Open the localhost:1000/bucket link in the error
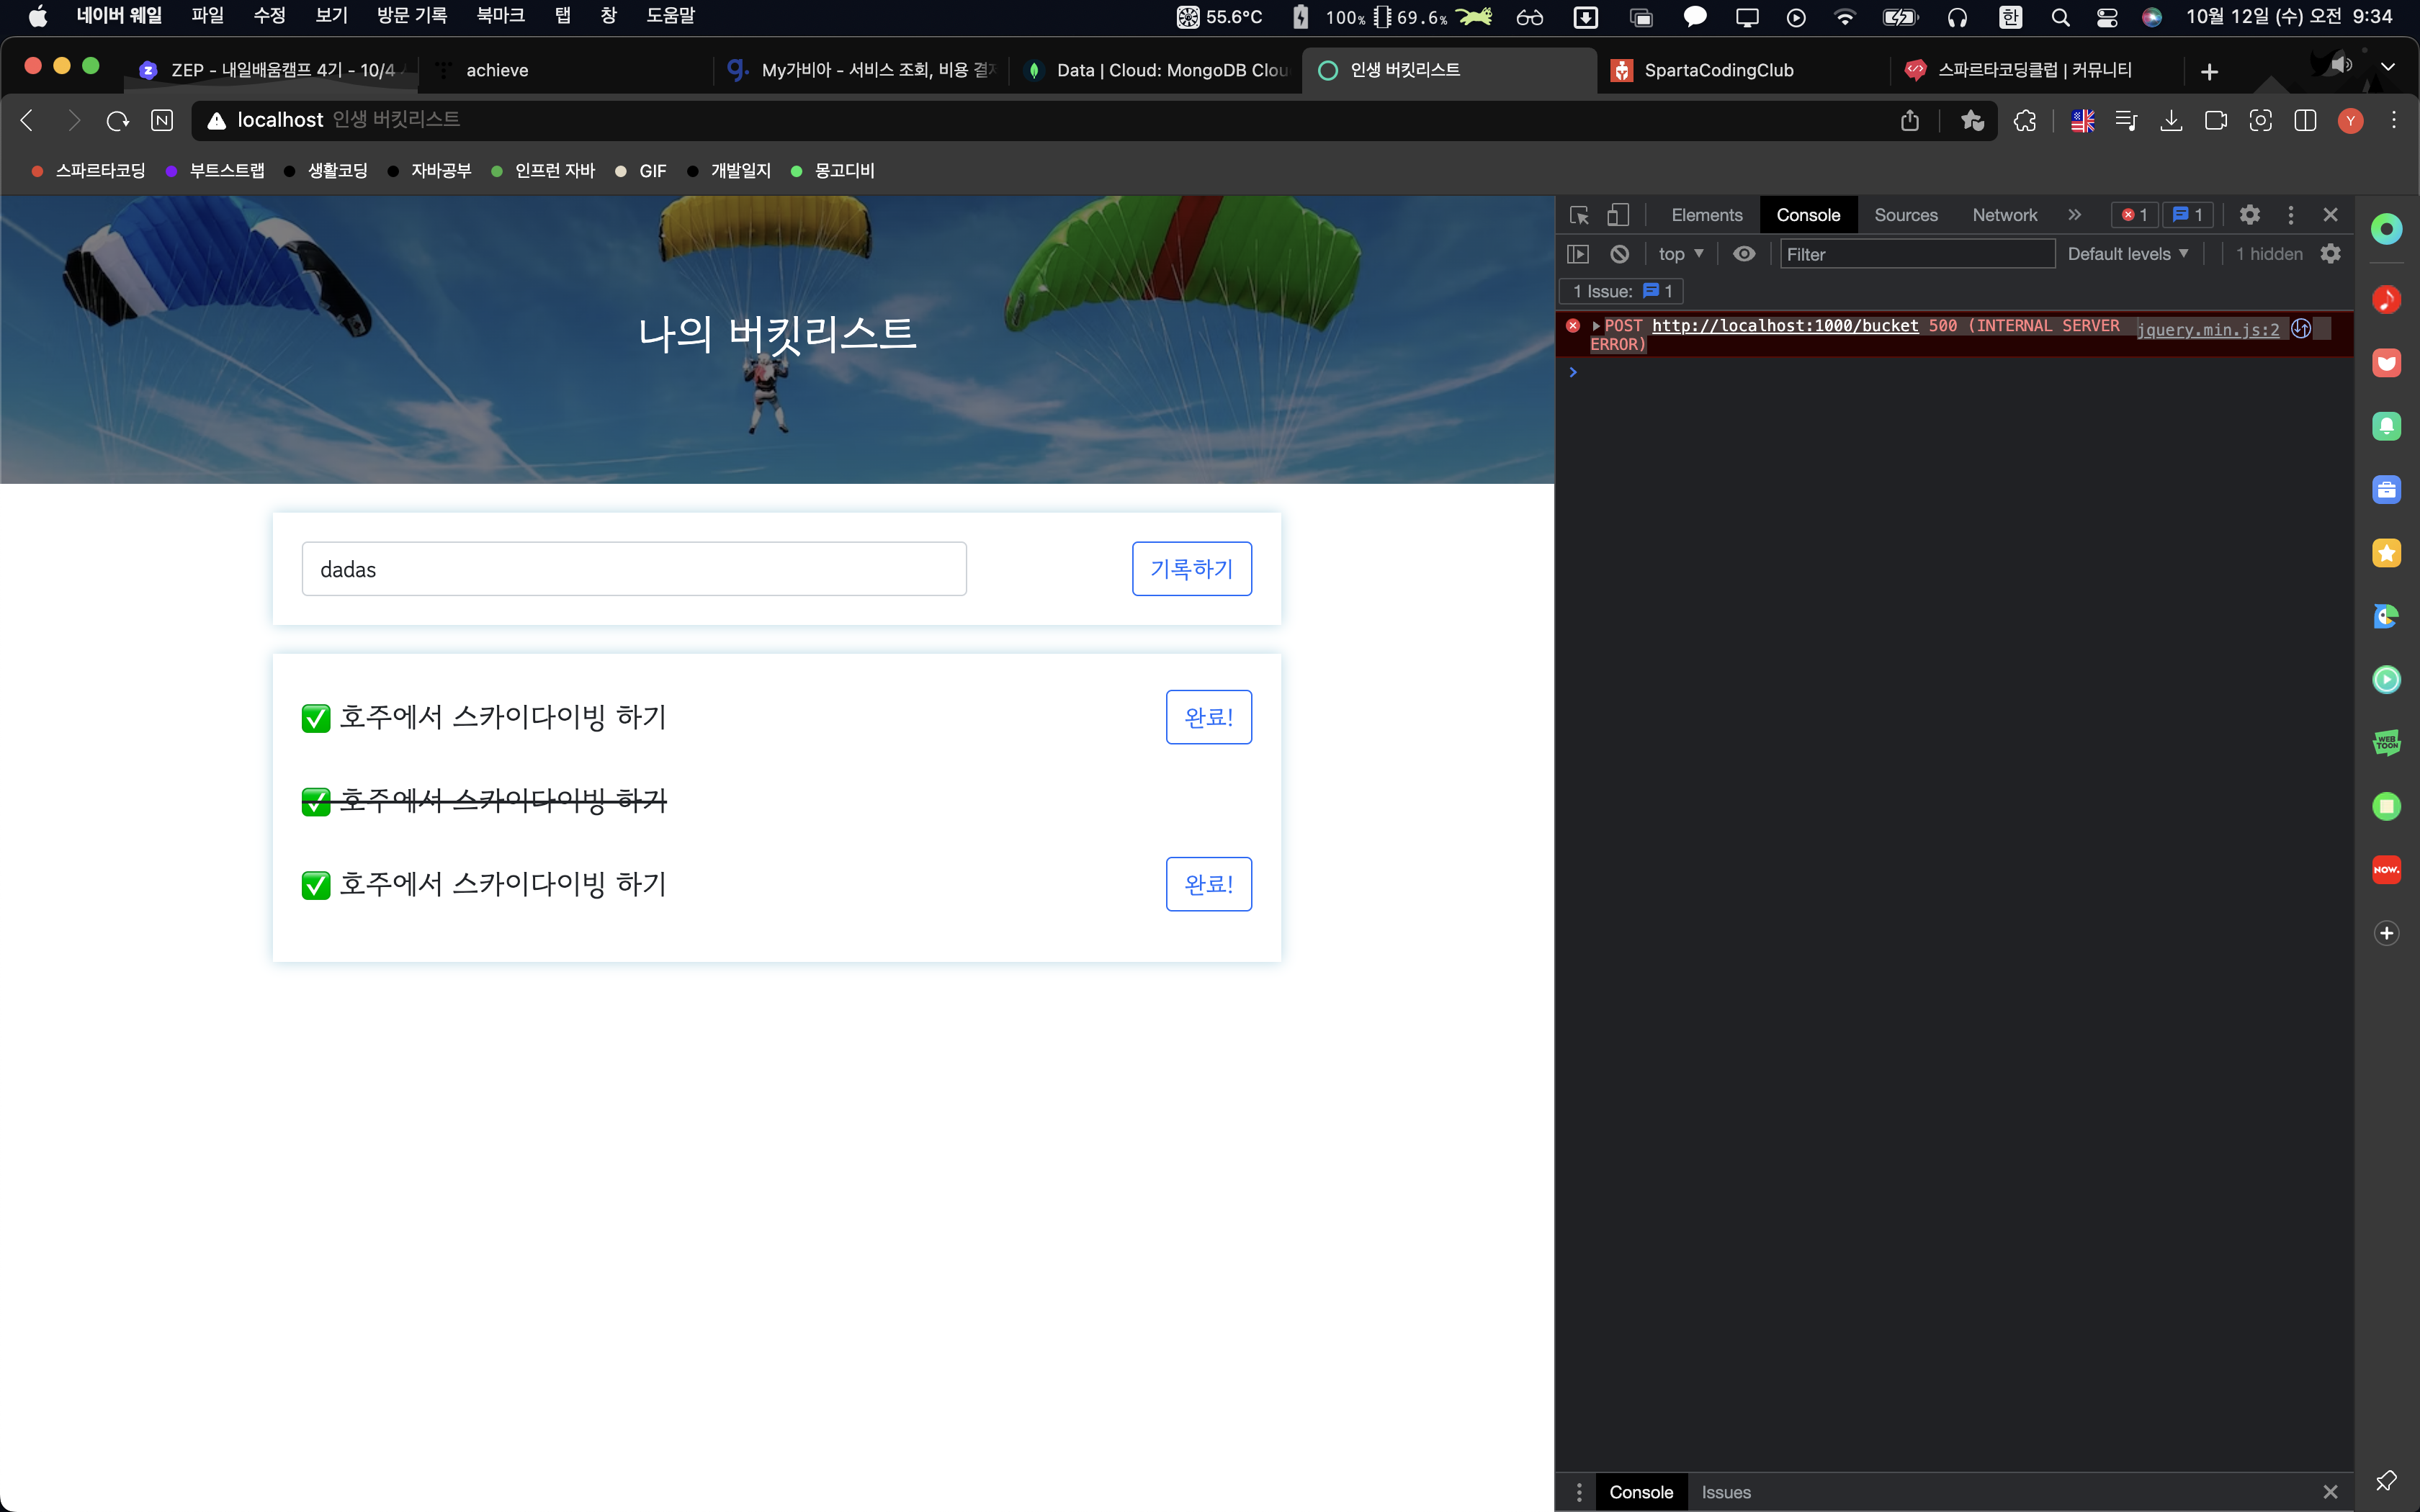The image size is (2420, 1512). click(1785, 326)
